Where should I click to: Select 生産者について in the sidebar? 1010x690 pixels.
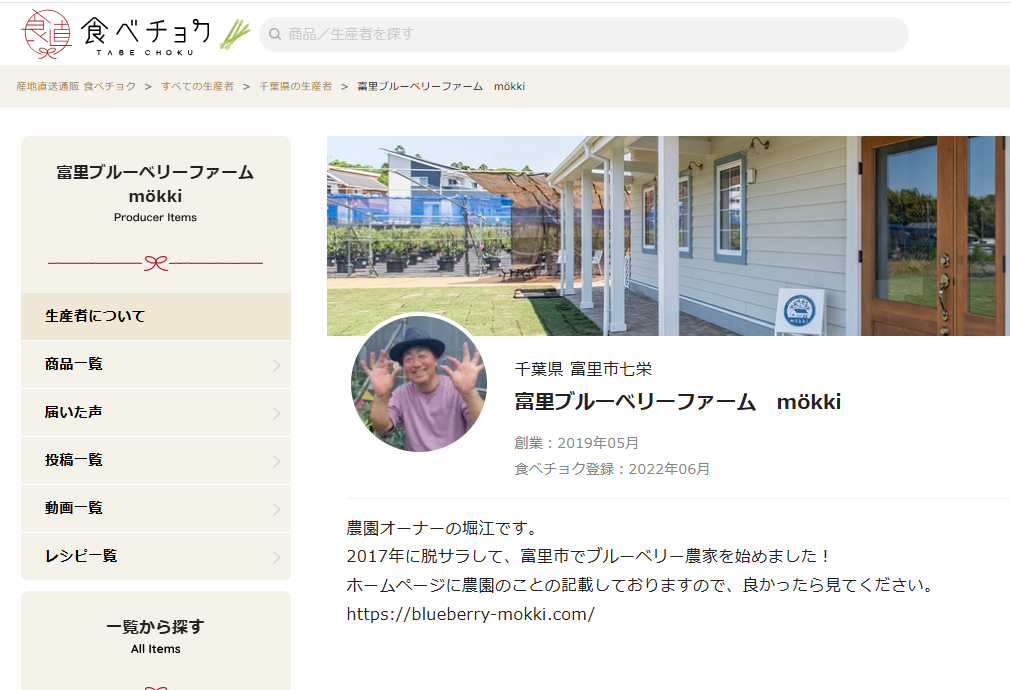click(x=95, y=316)
